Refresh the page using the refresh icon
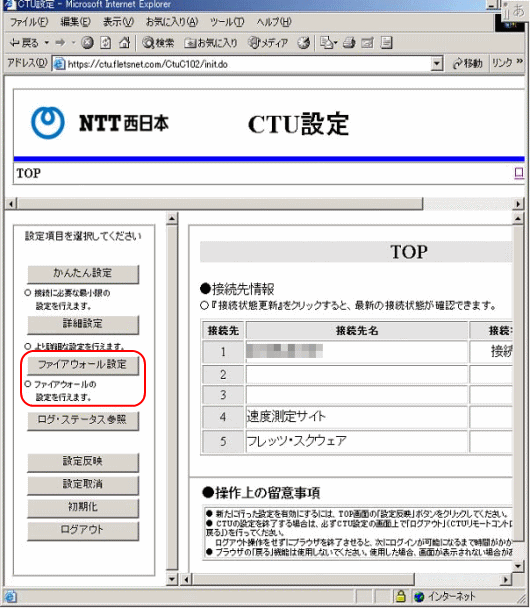Image resolution: width=530 pixels, height=608 pixels. pos(105,43)
